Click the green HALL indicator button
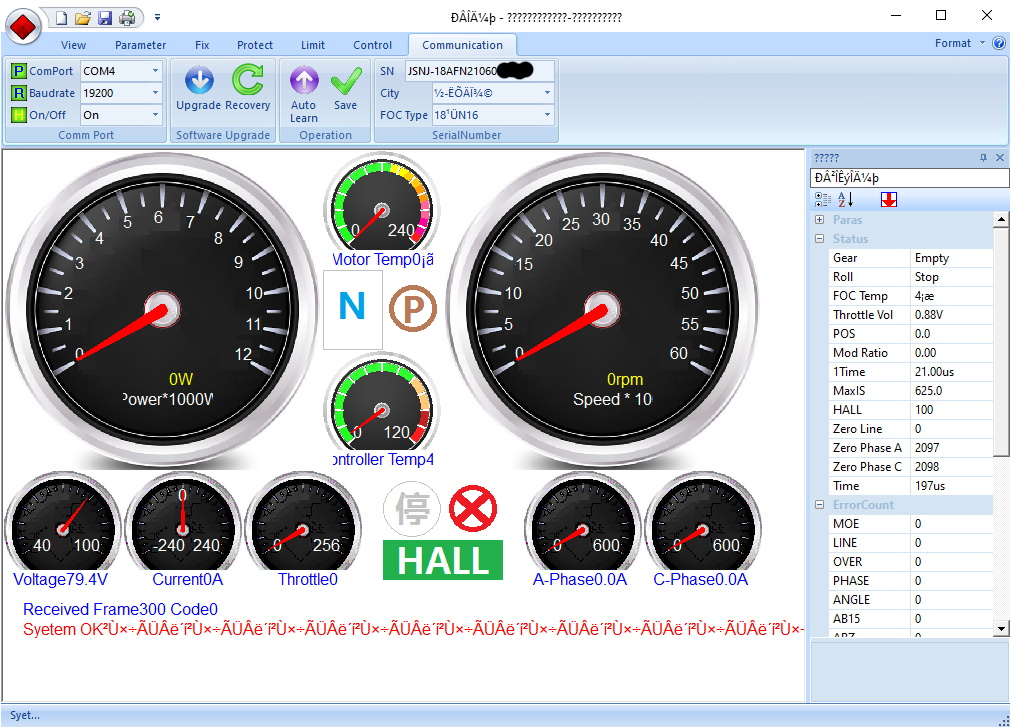 point(442,561)
